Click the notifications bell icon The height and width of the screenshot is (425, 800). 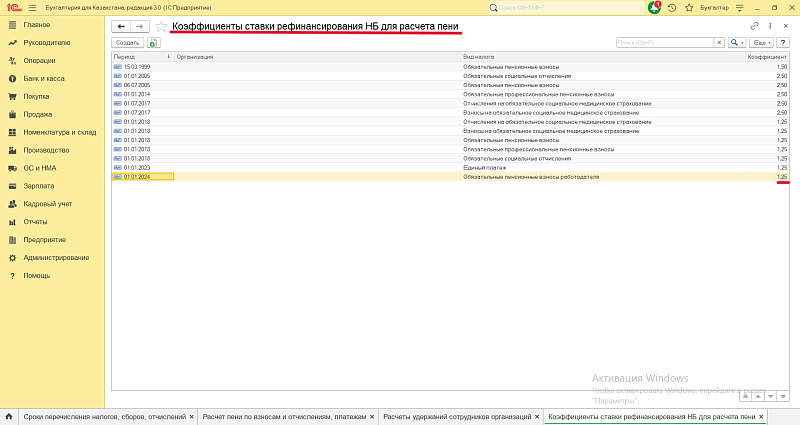point(654,8)
